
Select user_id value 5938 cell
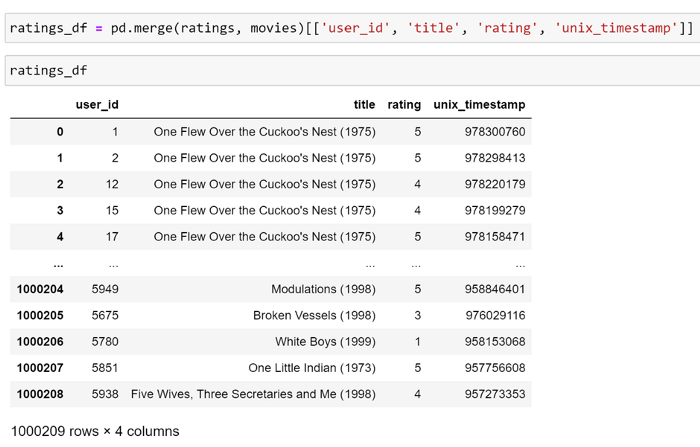click(x=104, y=395)
